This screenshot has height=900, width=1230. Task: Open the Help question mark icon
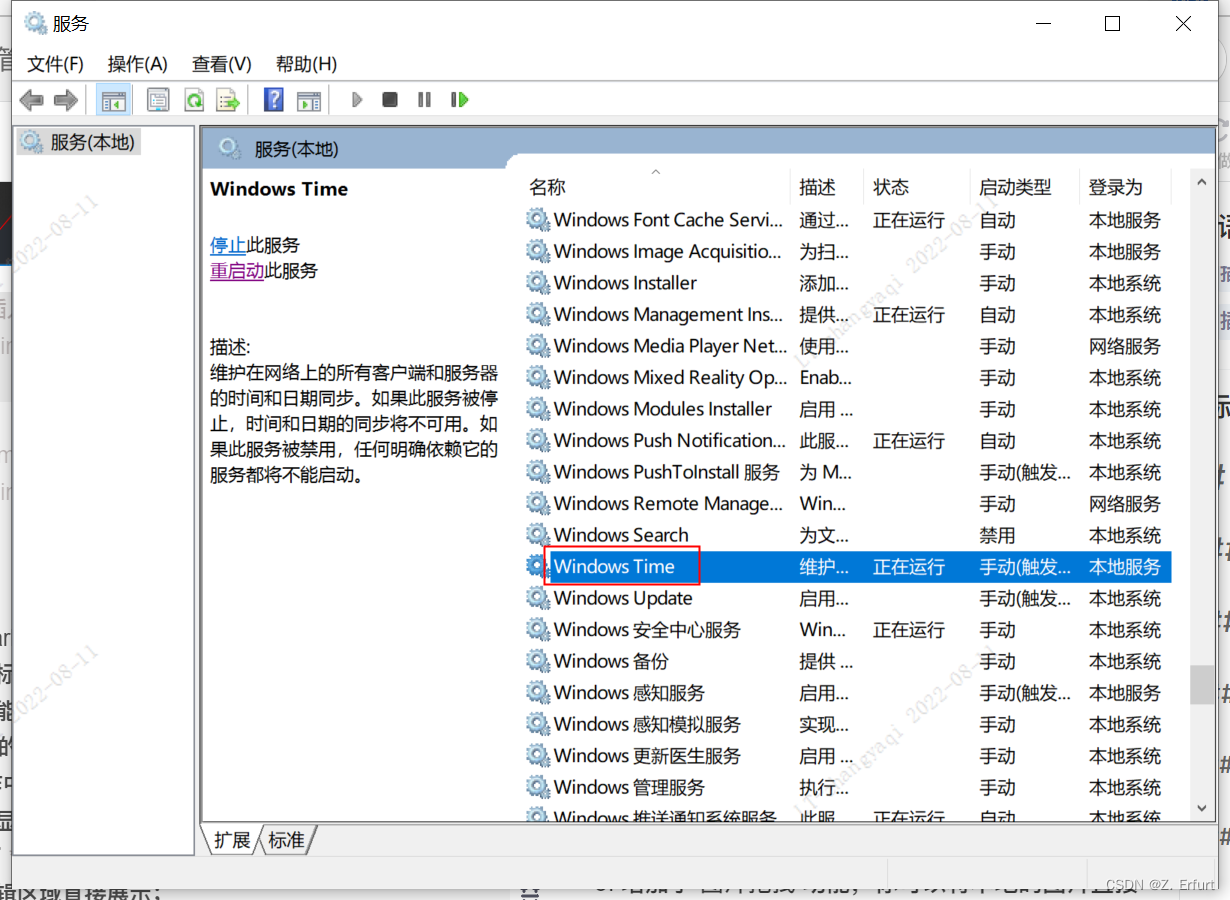[x=274, y=100]
